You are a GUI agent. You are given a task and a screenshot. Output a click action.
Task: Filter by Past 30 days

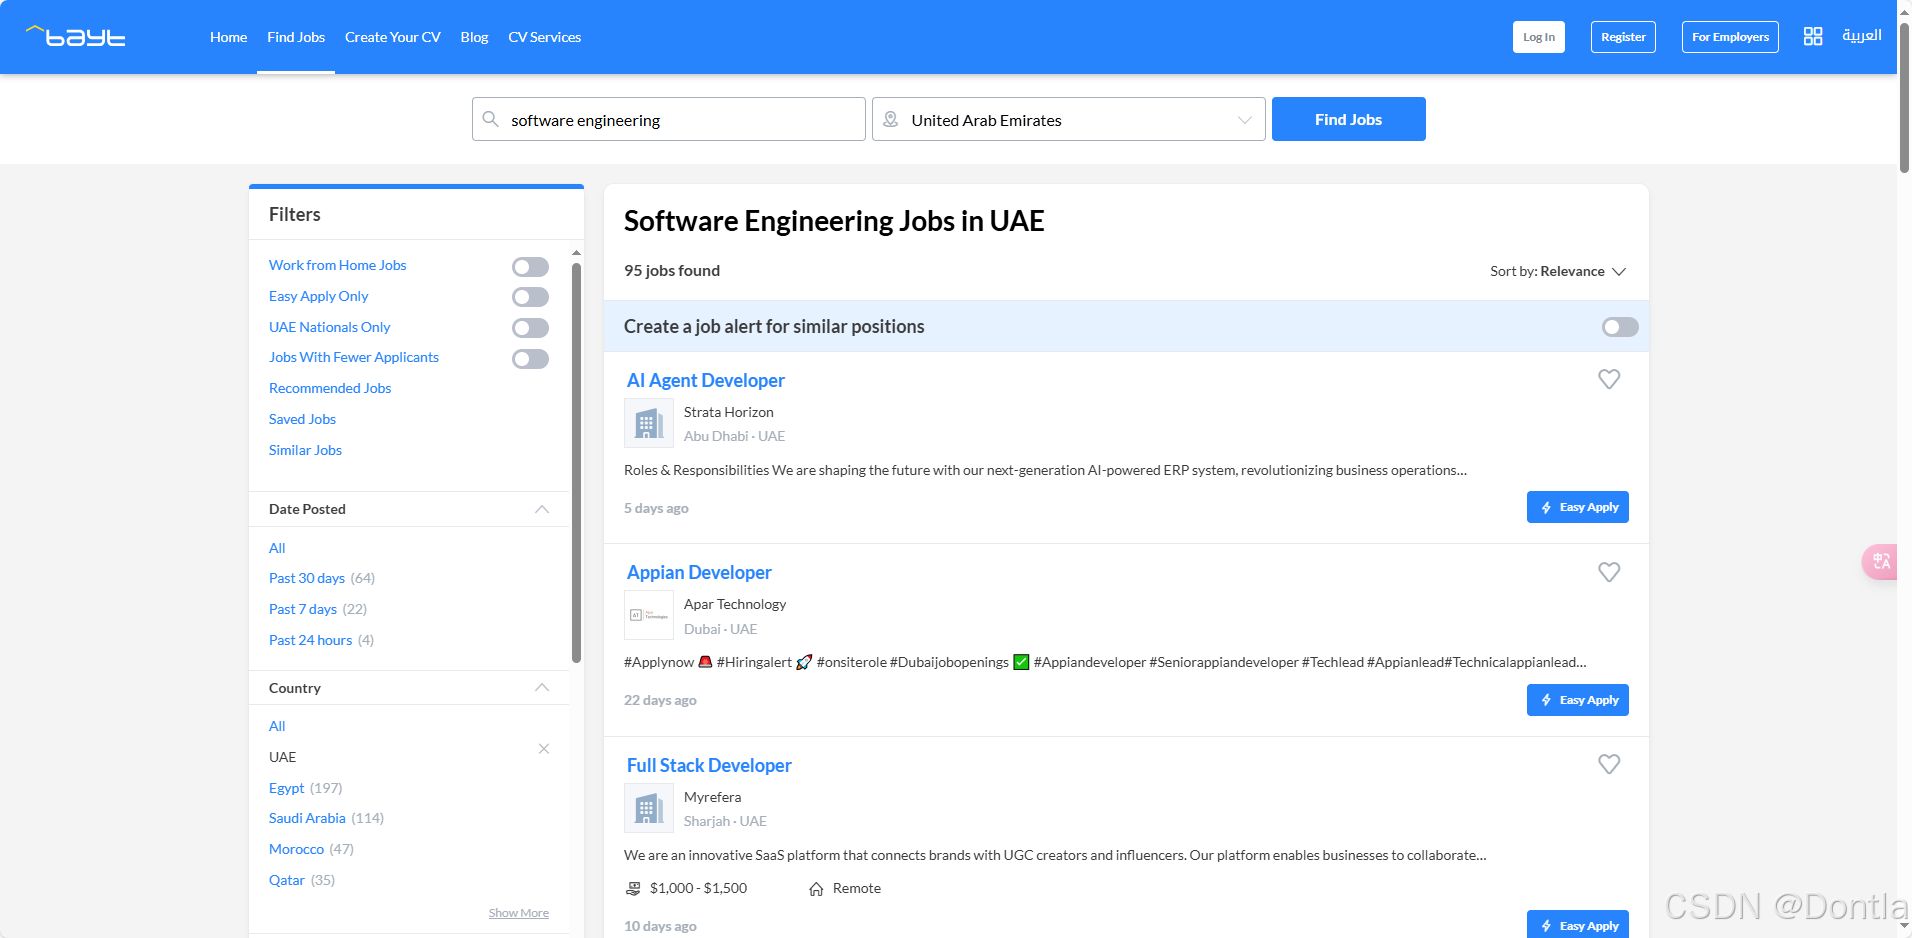tap(307, 578)
